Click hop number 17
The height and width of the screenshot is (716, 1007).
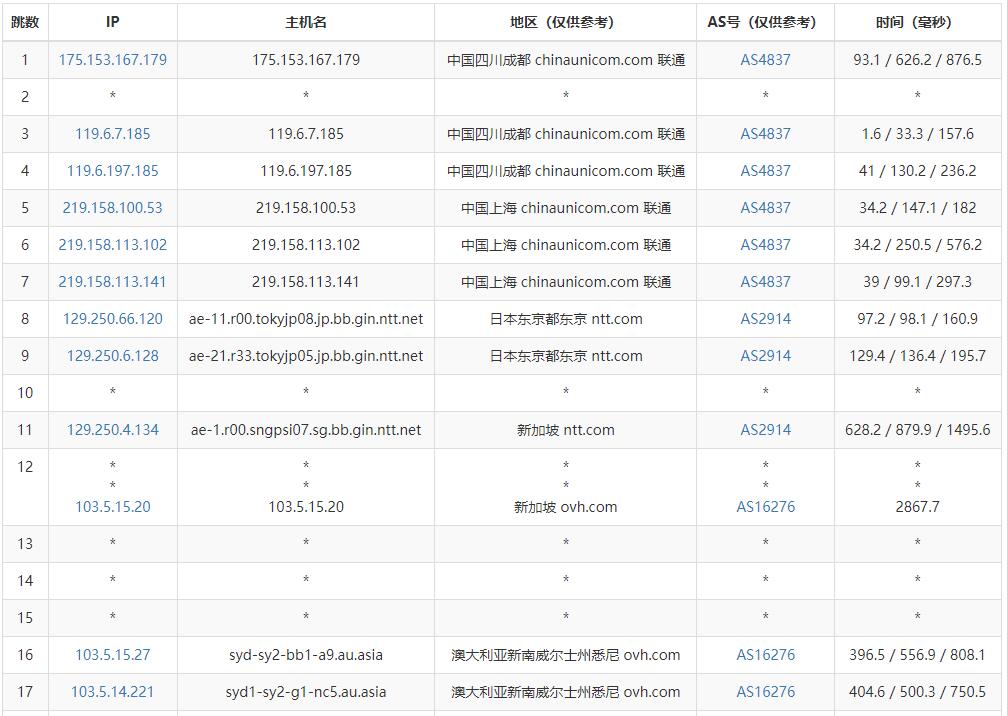tap(25, 692)
